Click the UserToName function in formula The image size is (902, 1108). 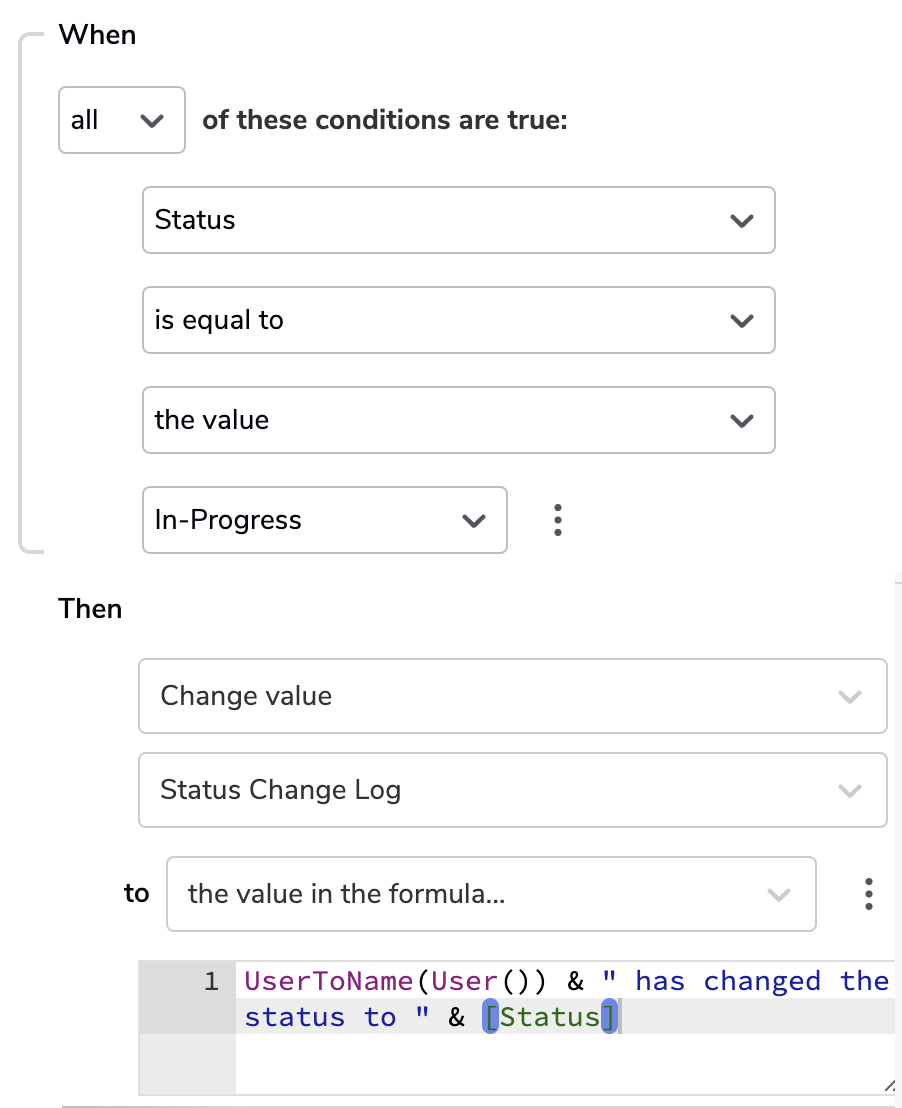(329, 981)
